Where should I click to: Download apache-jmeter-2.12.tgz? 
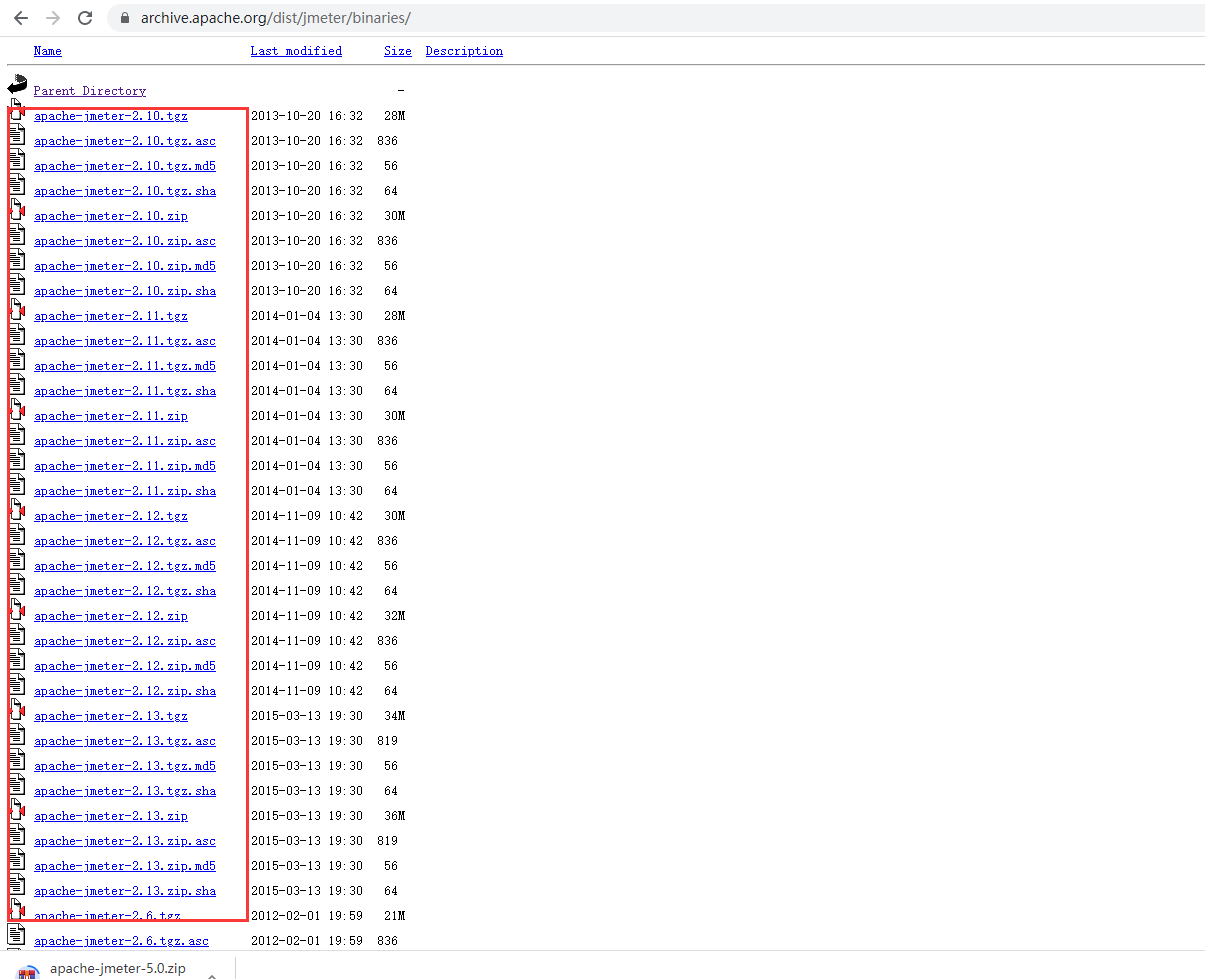tap(111, 516)
